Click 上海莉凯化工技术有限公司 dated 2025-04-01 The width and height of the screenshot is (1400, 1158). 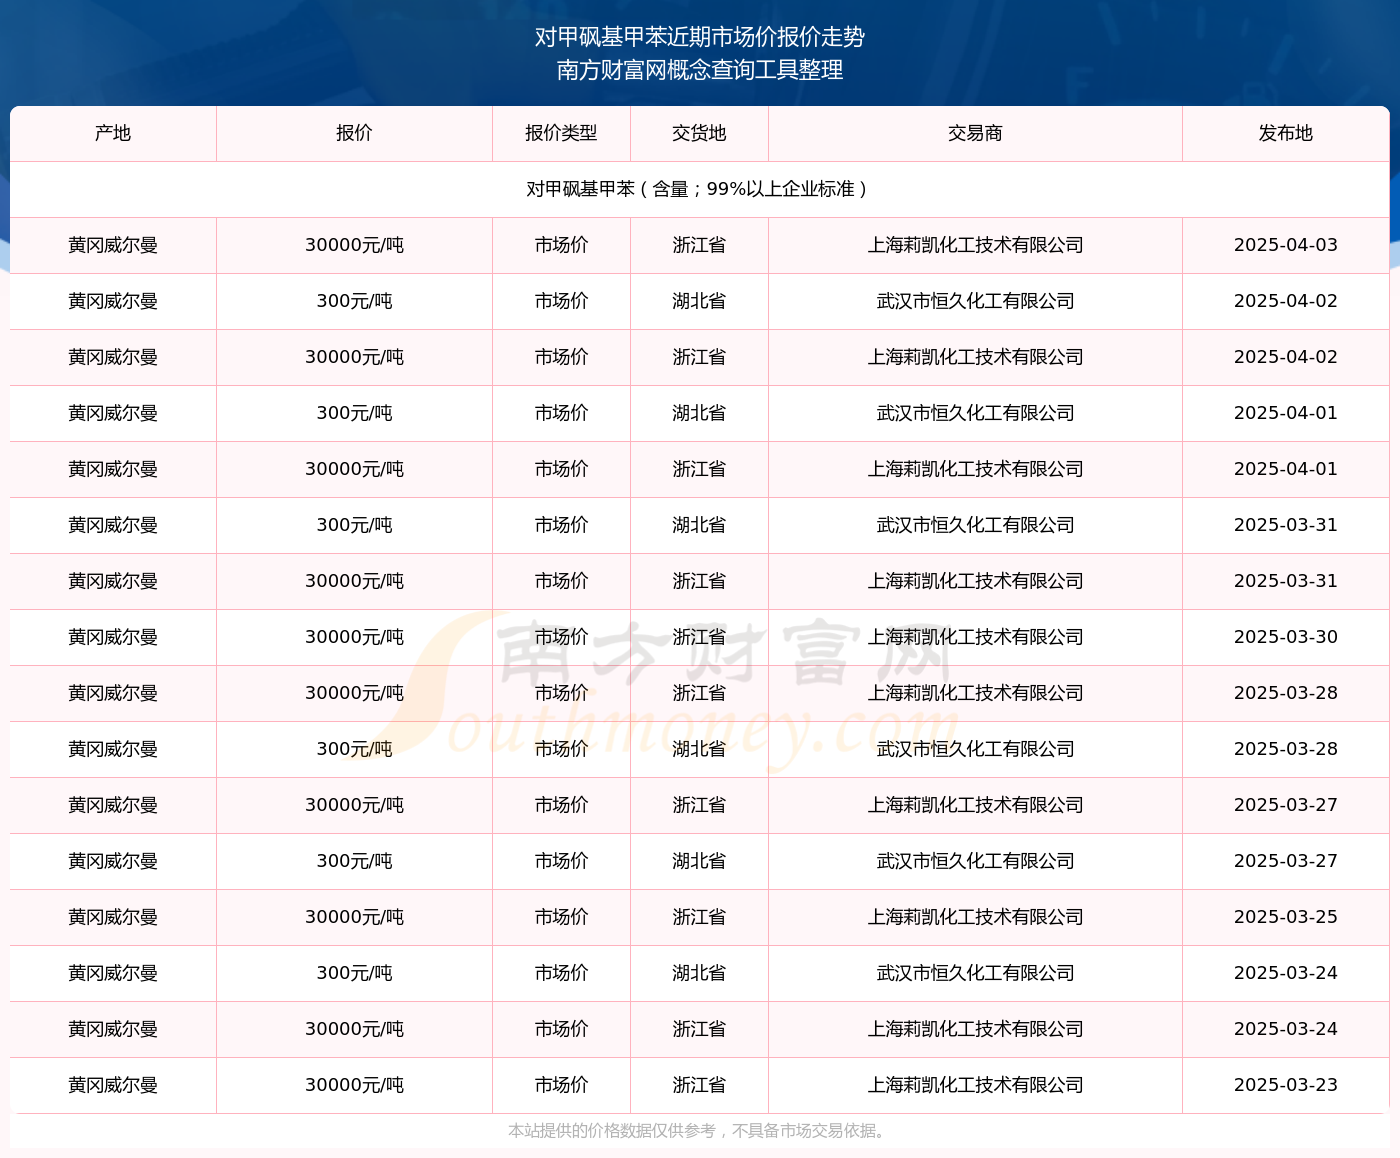pyautogui.click(x=975, y=469)
